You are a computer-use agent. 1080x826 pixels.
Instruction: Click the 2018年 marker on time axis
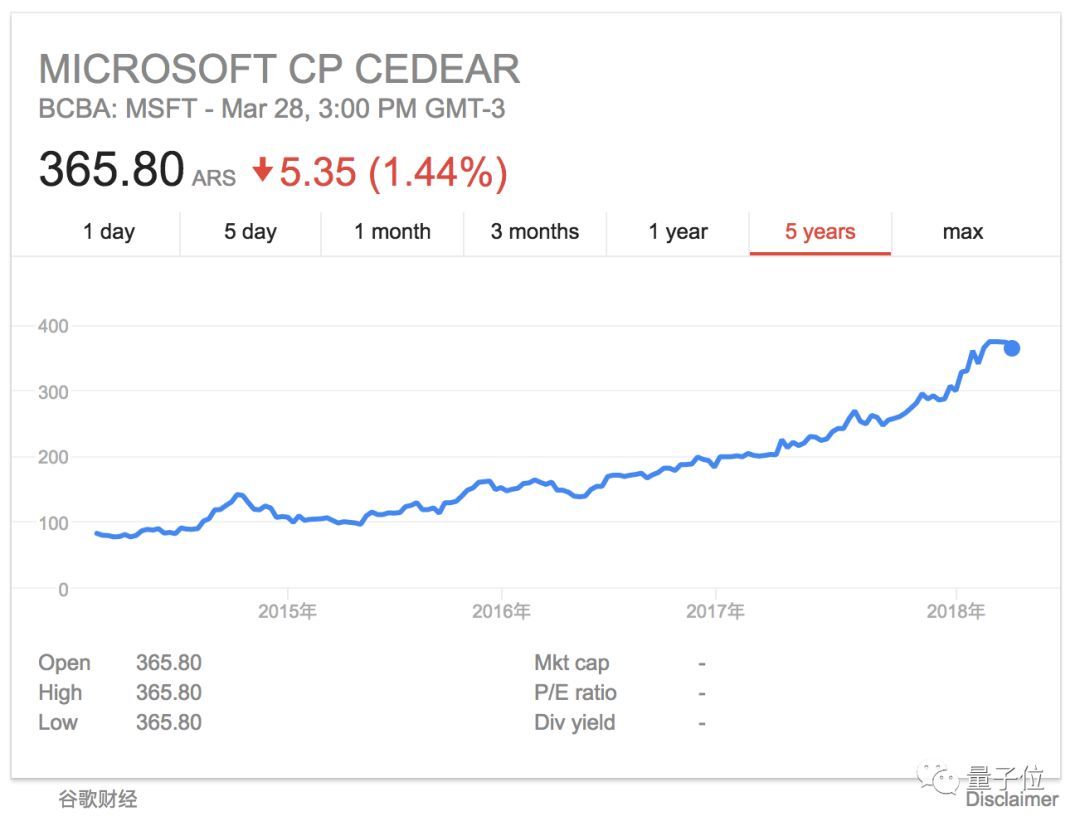(x=955, y=611)
